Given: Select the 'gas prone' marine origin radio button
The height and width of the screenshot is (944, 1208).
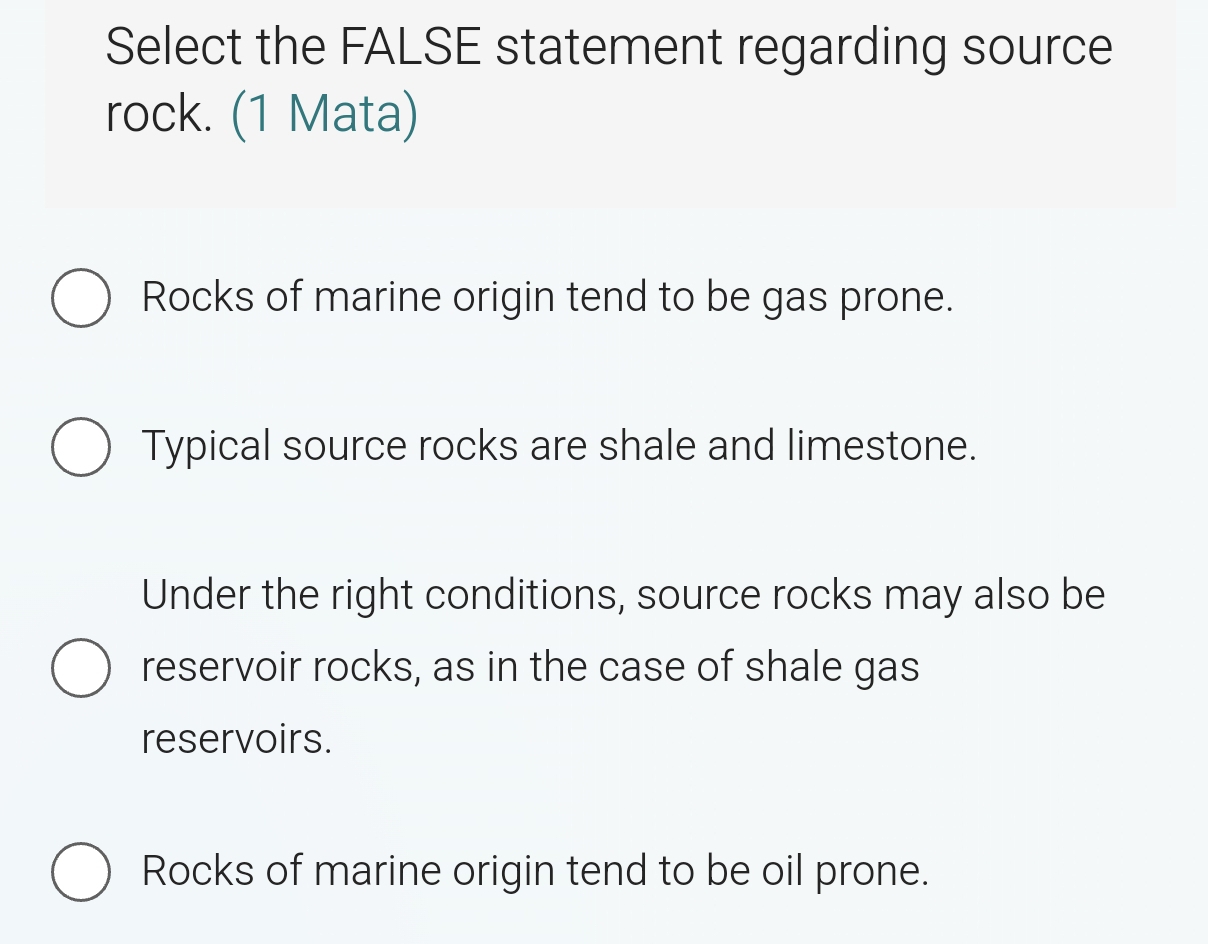Looking at the screenshot, I should pos(80,298).
